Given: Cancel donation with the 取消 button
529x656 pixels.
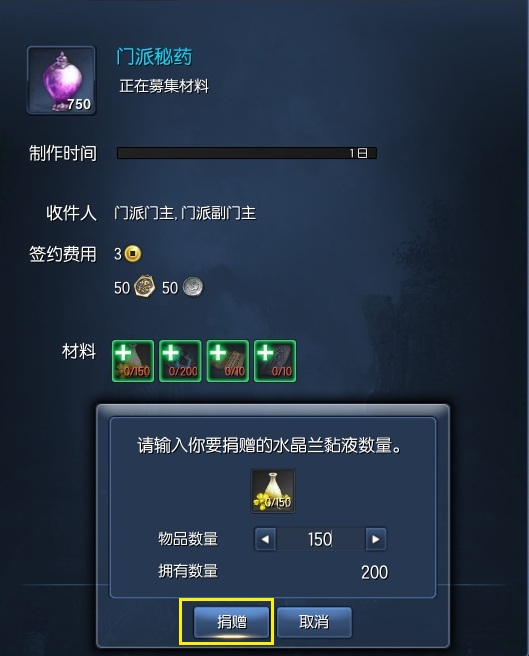Looking at the screenshot, I should (x=314, y=622).
